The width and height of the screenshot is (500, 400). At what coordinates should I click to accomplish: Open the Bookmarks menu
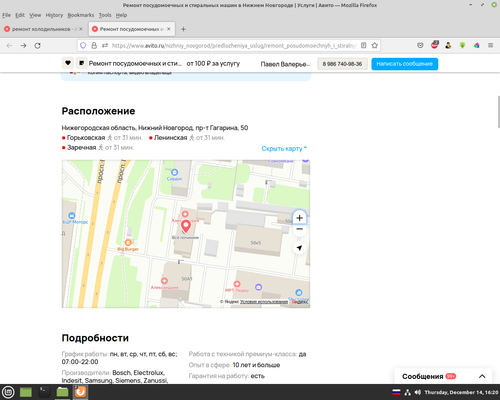click(81, 15)
